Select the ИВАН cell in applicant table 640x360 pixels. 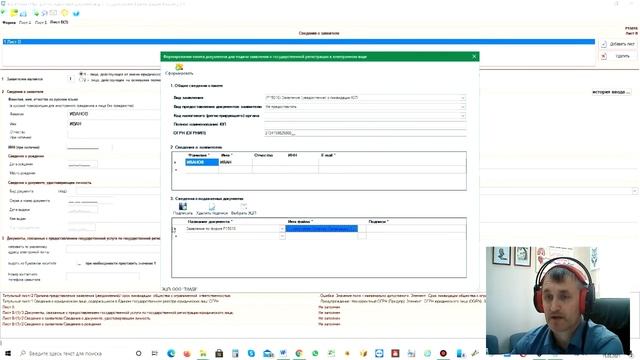tap(236, 162)
